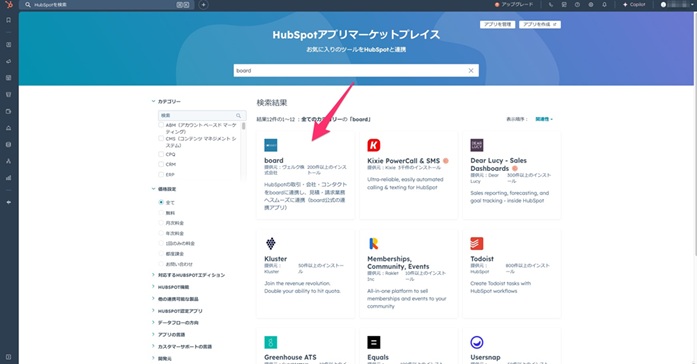Open the database-cylinder sidebar icon
The height and width of the screenshot is (364, 697).
(x=8, y=144)
